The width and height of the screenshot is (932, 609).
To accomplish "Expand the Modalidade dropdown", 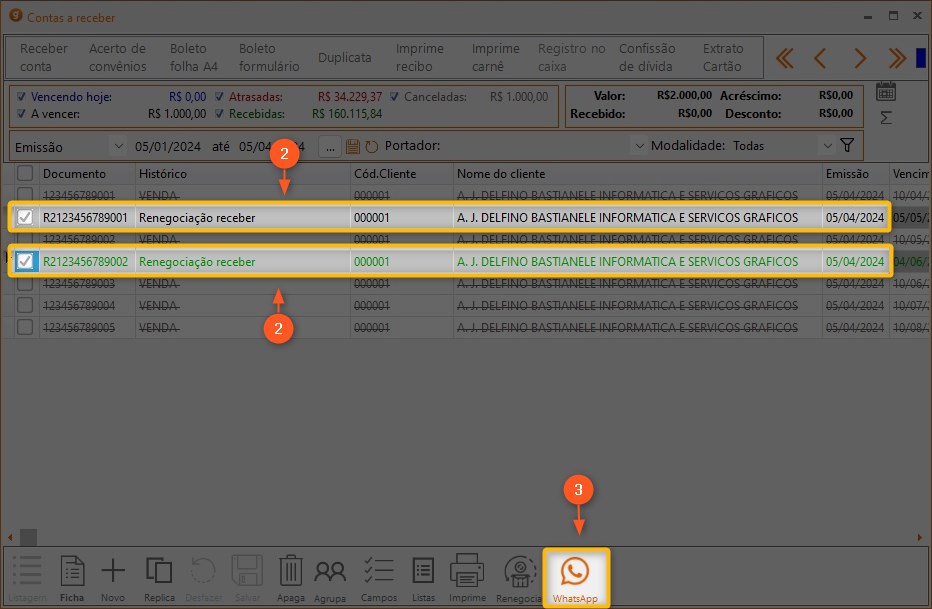I will pos(827,146).
